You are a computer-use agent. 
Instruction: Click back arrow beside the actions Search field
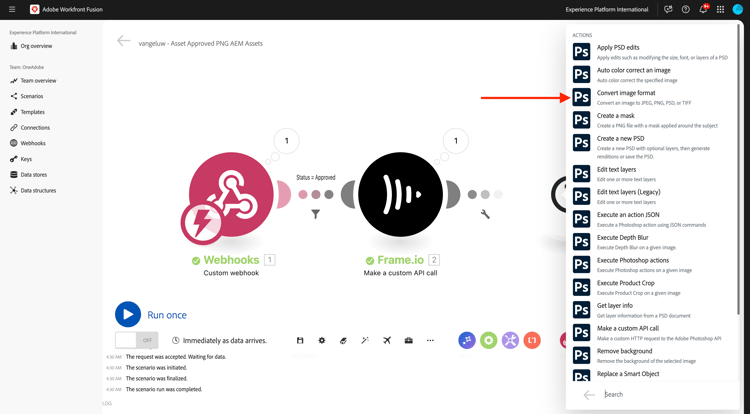click(x=589, y=394)
